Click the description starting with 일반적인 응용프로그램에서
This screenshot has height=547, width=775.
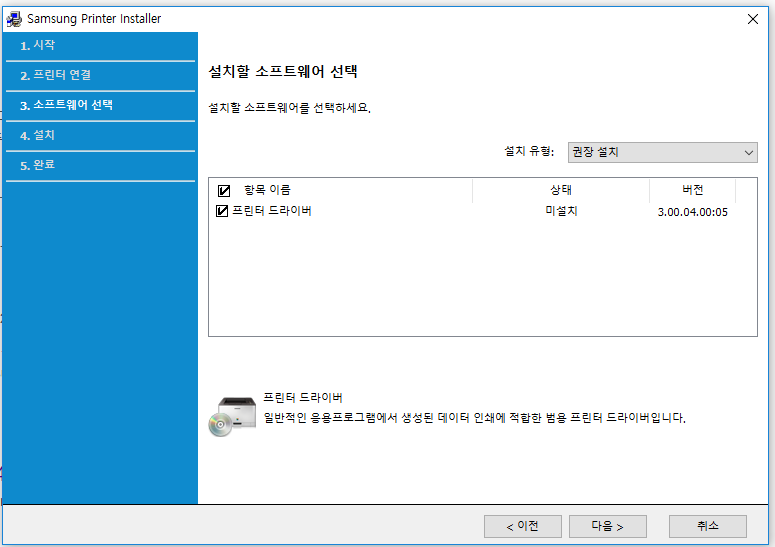tap(474, 418)
